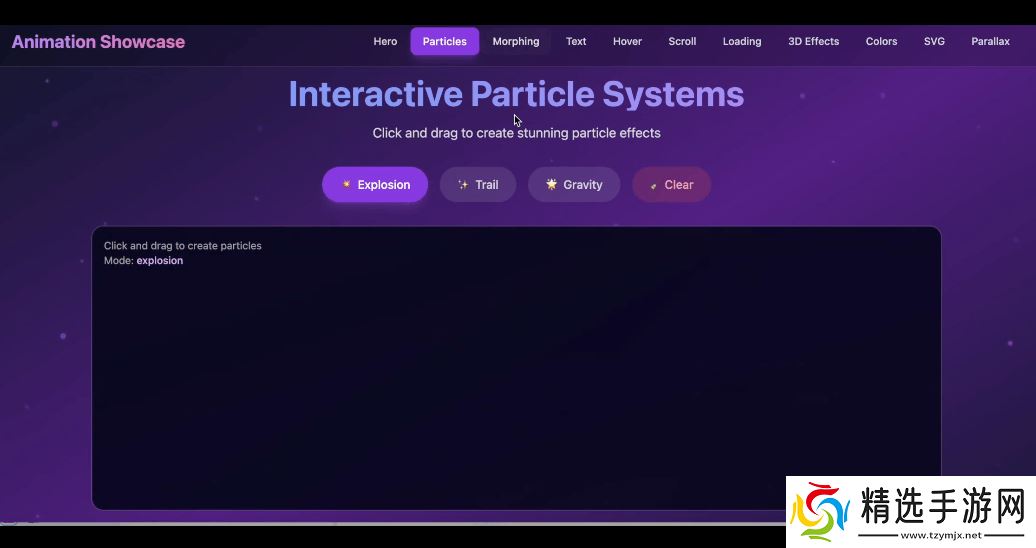Click the "Mode: explosion" status label
Screen dimensions: 1036x548
[143, 261]
